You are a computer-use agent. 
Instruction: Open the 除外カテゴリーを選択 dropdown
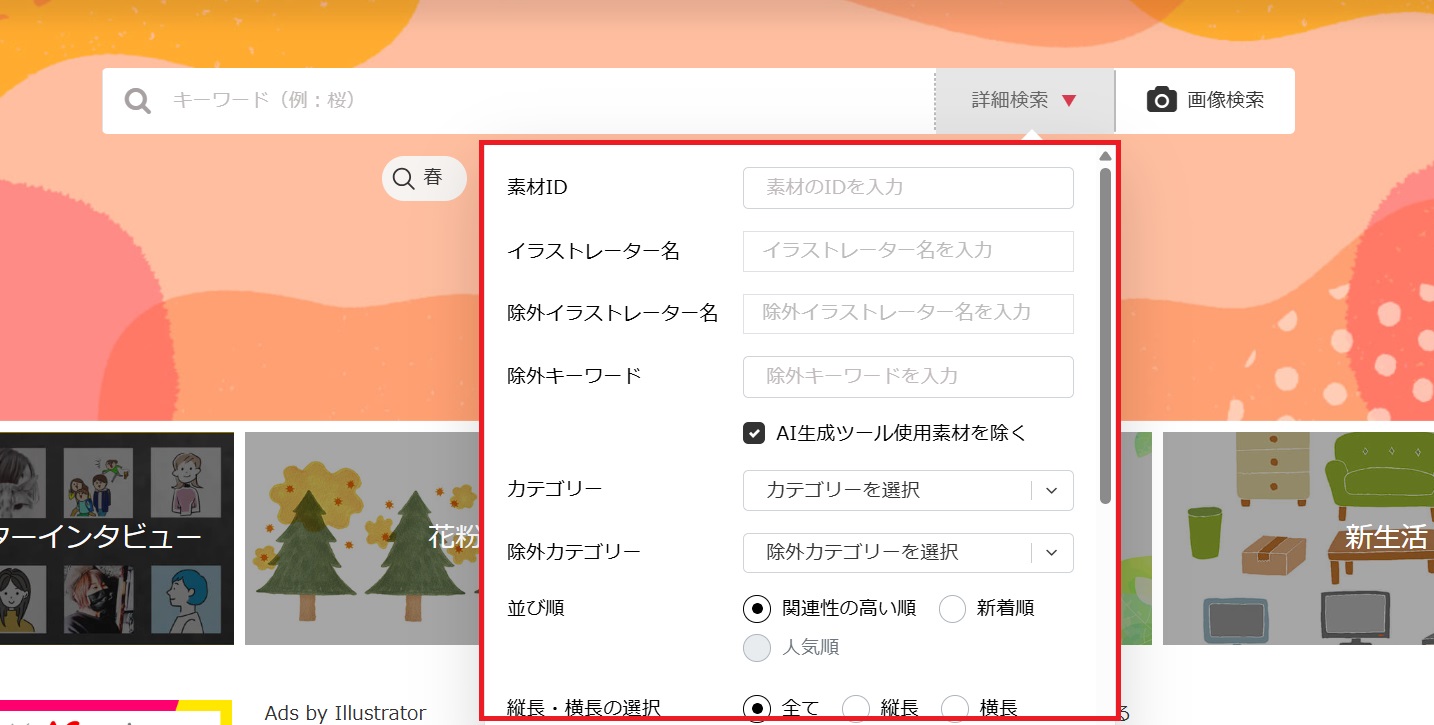[x=907, y=553]
